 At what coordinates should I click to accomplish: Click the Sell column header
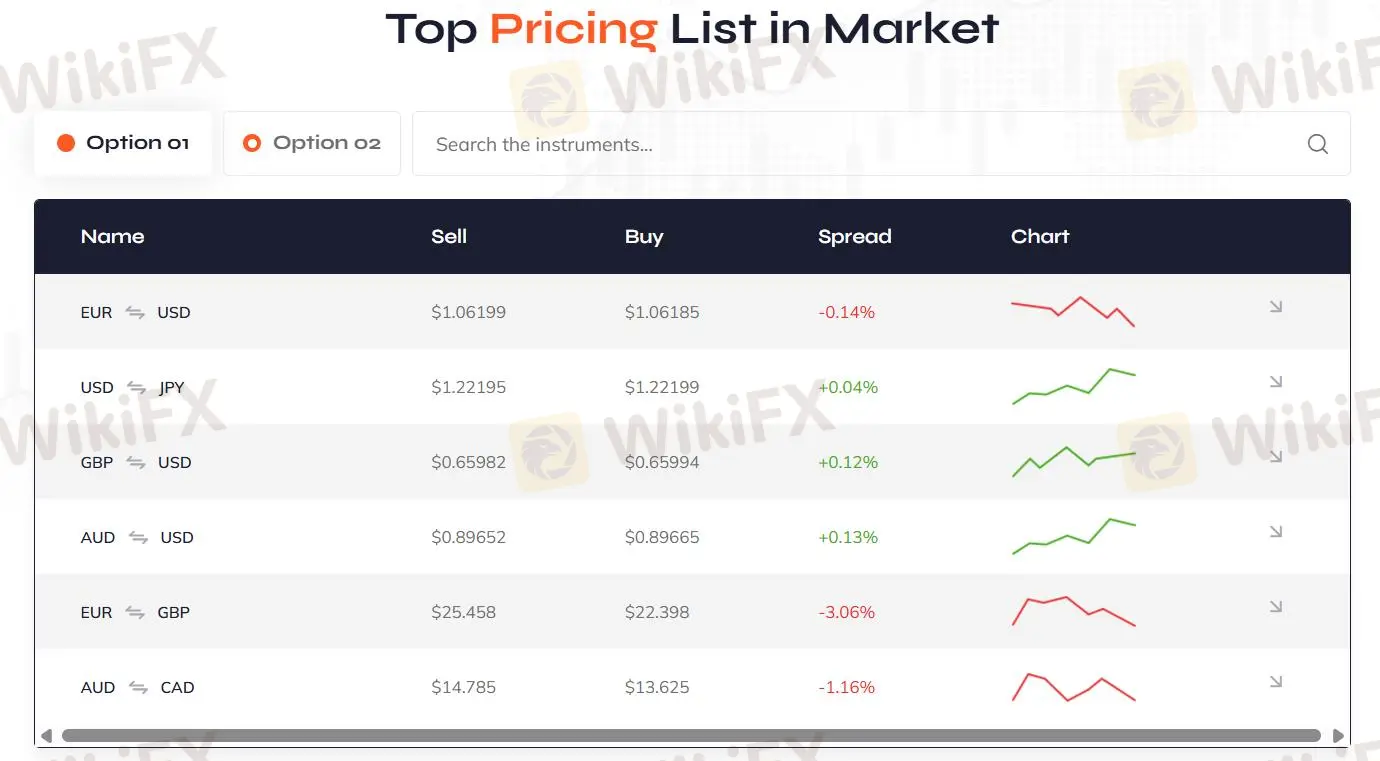click(449, 237)
